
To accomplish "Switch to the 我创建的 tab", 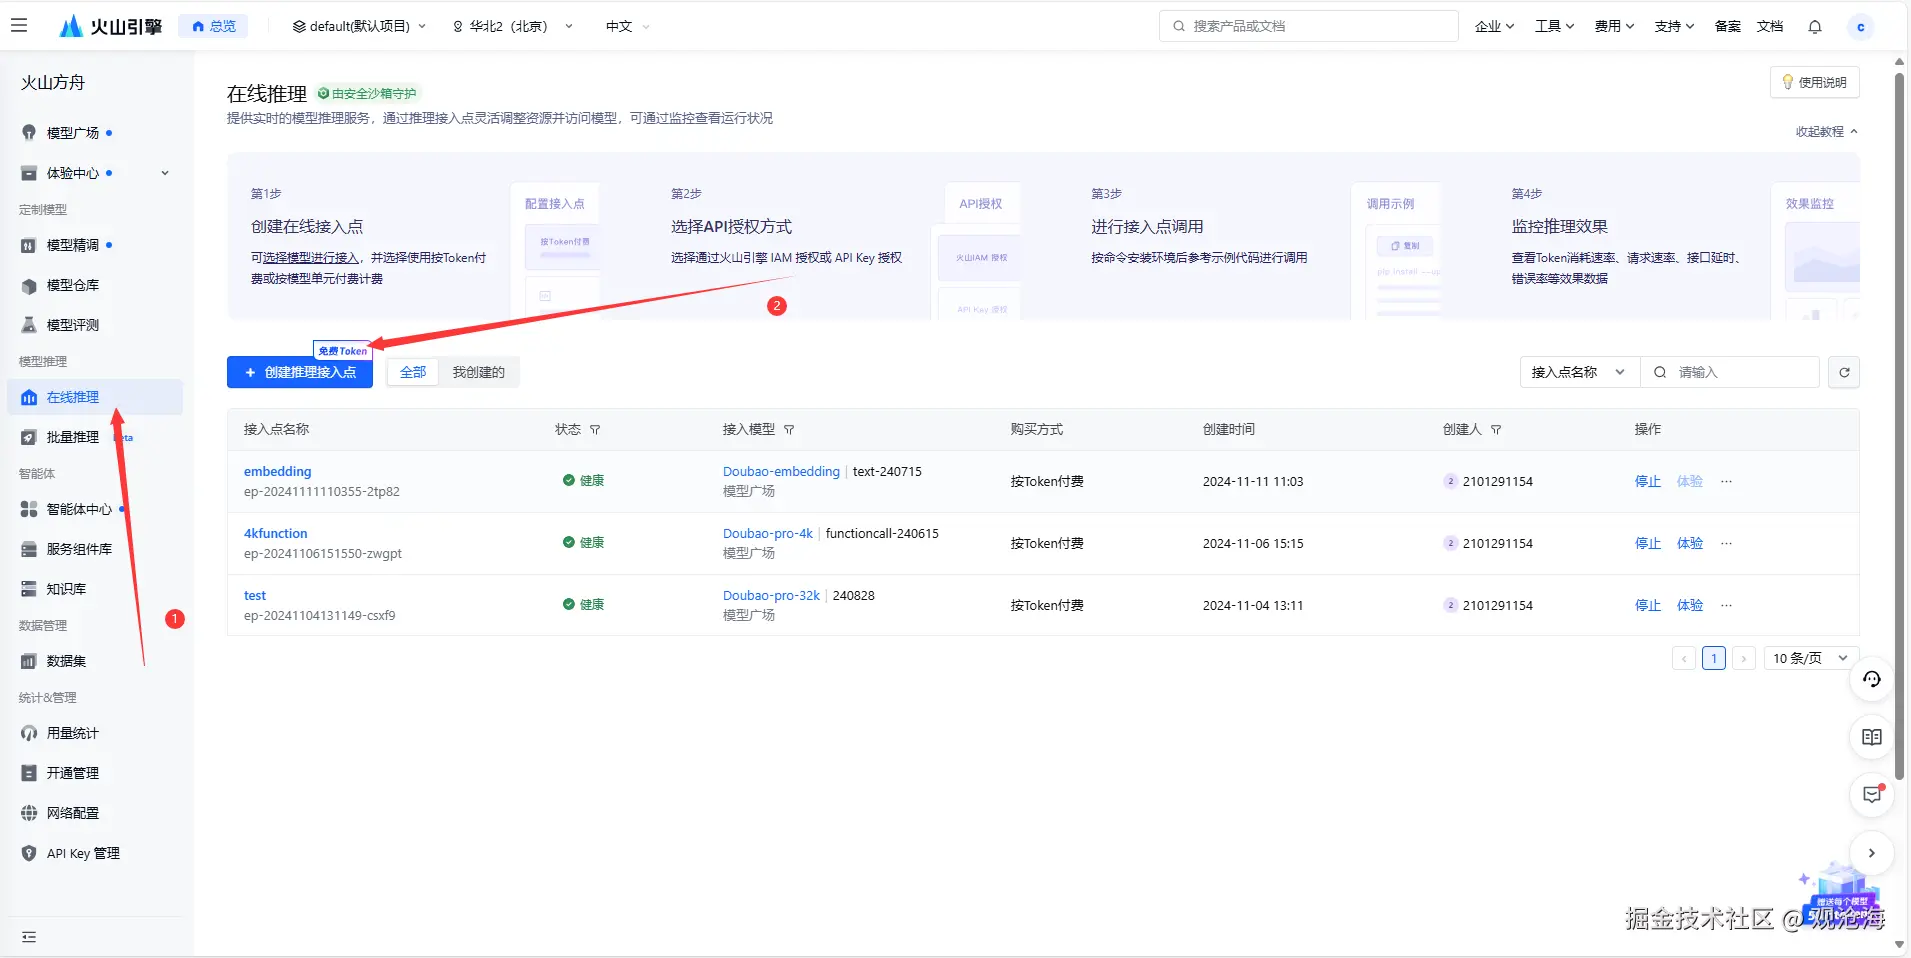I will tap(478, 372).
